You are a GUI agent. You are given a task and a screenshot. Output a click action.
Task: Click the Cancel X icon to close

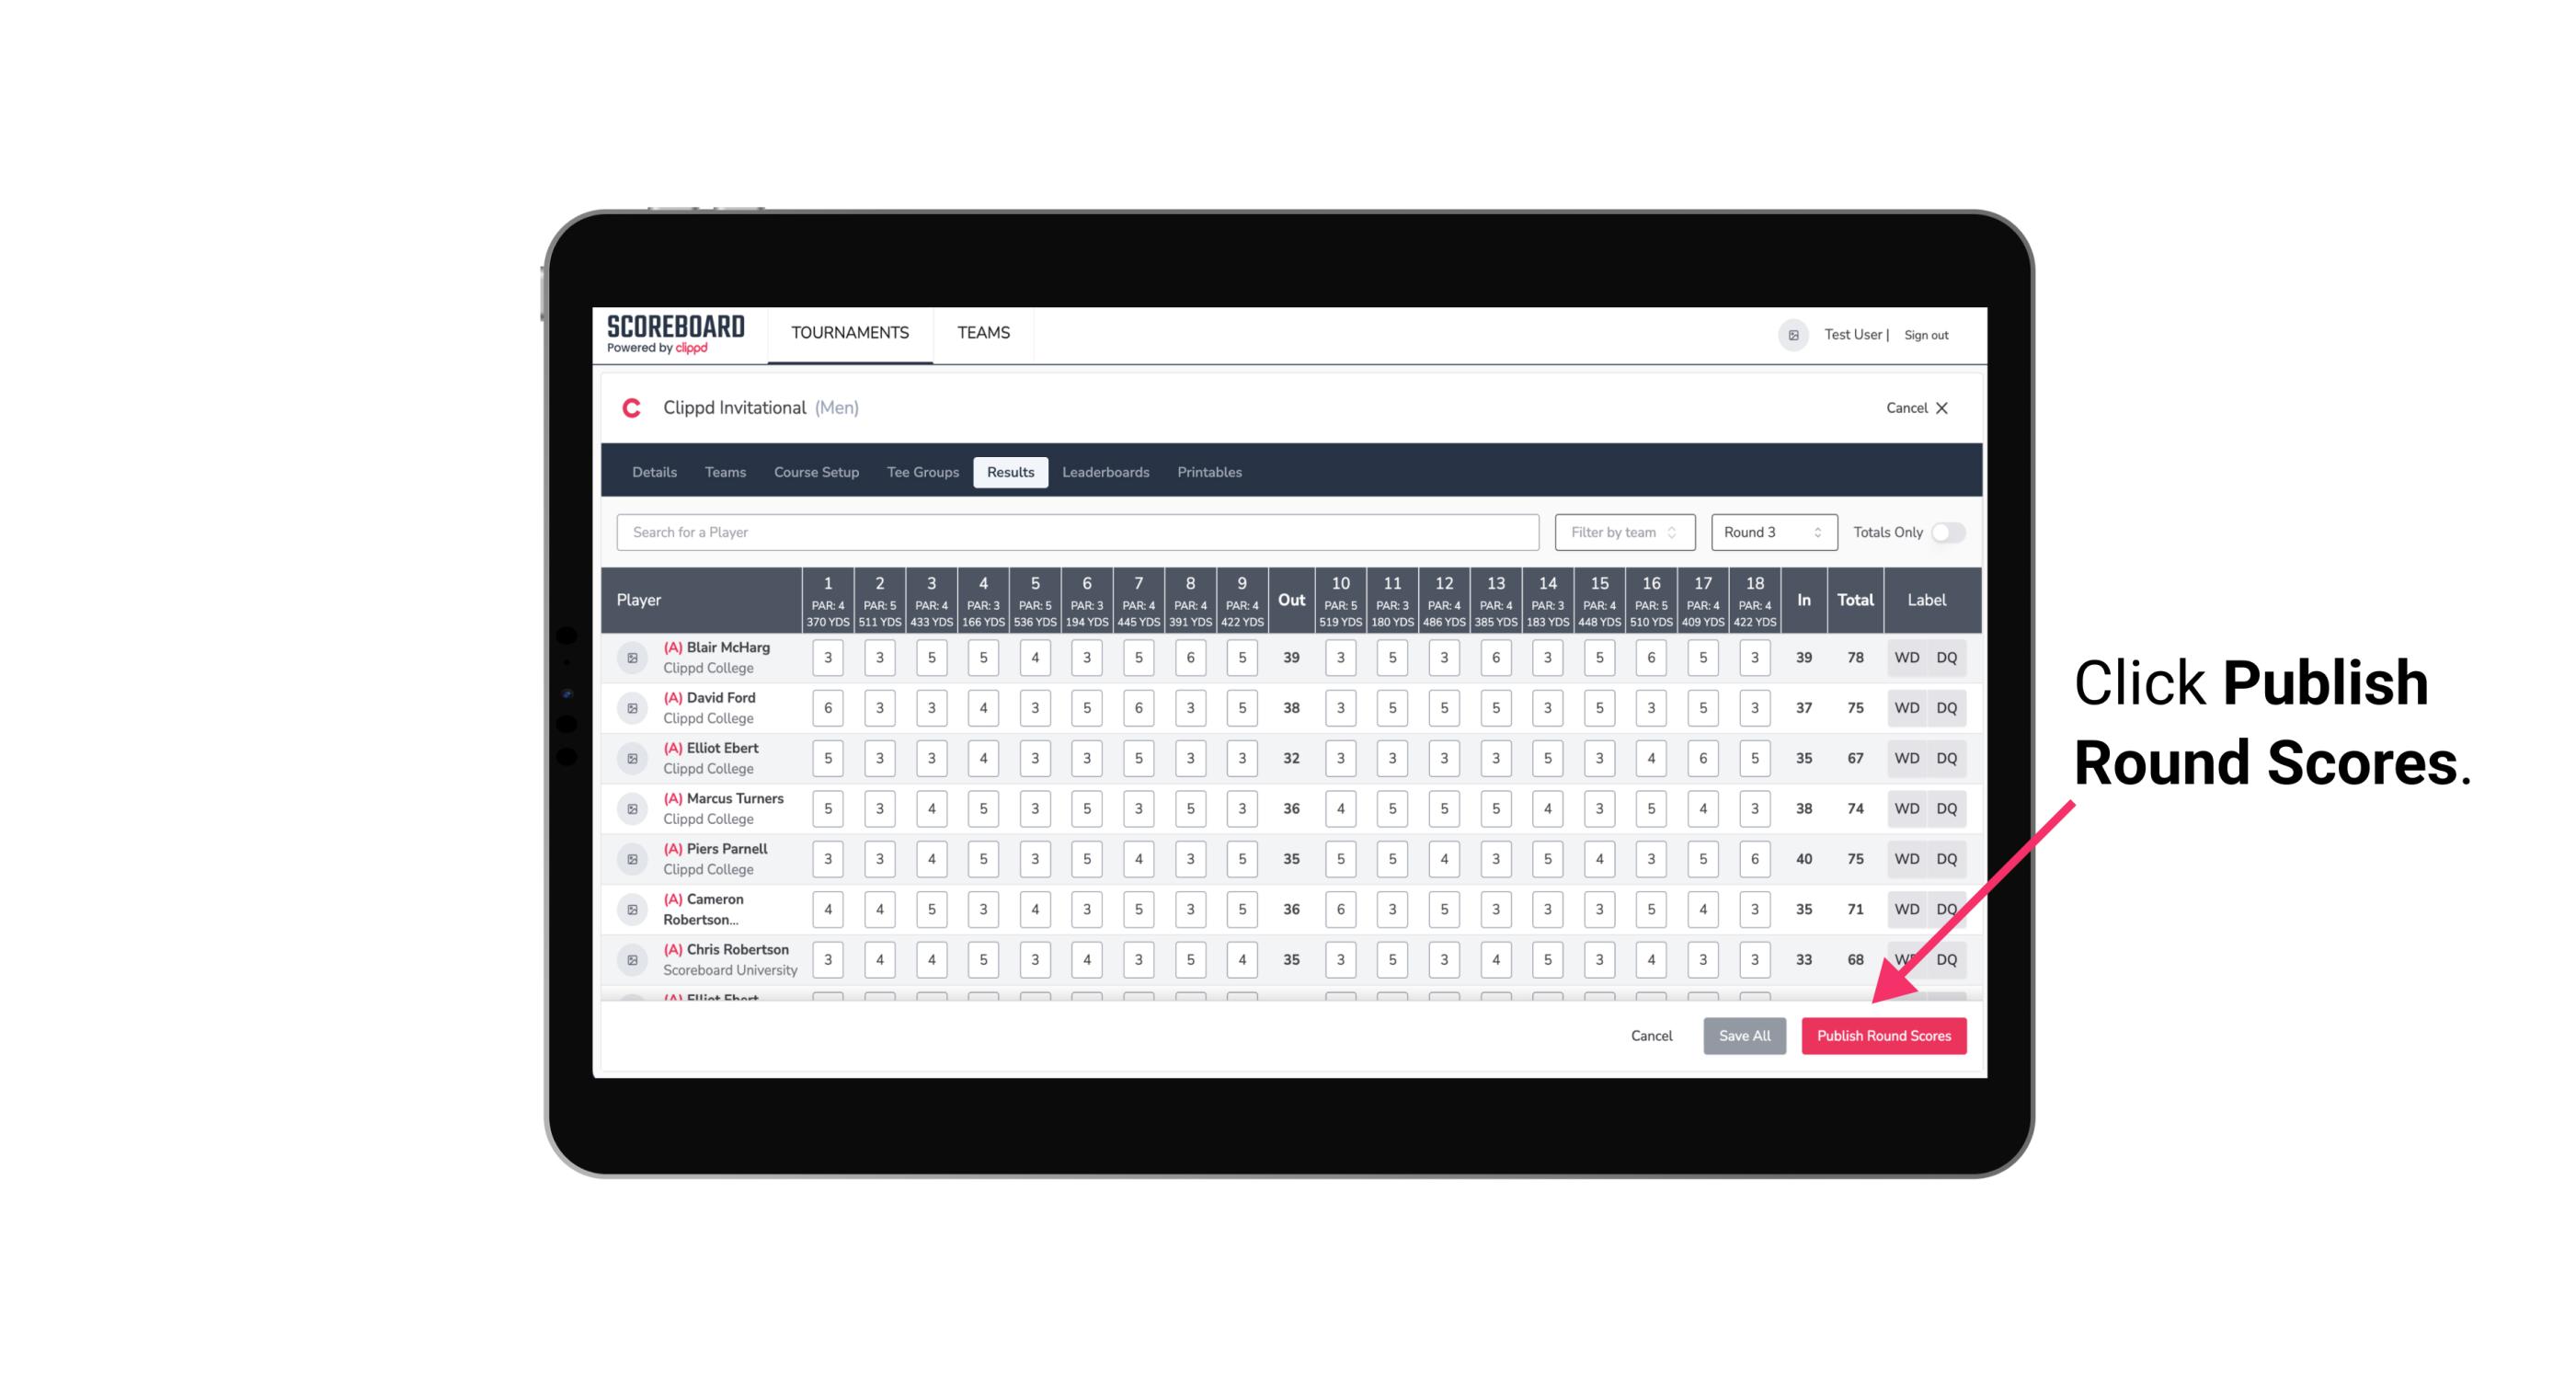(1941, 407)
